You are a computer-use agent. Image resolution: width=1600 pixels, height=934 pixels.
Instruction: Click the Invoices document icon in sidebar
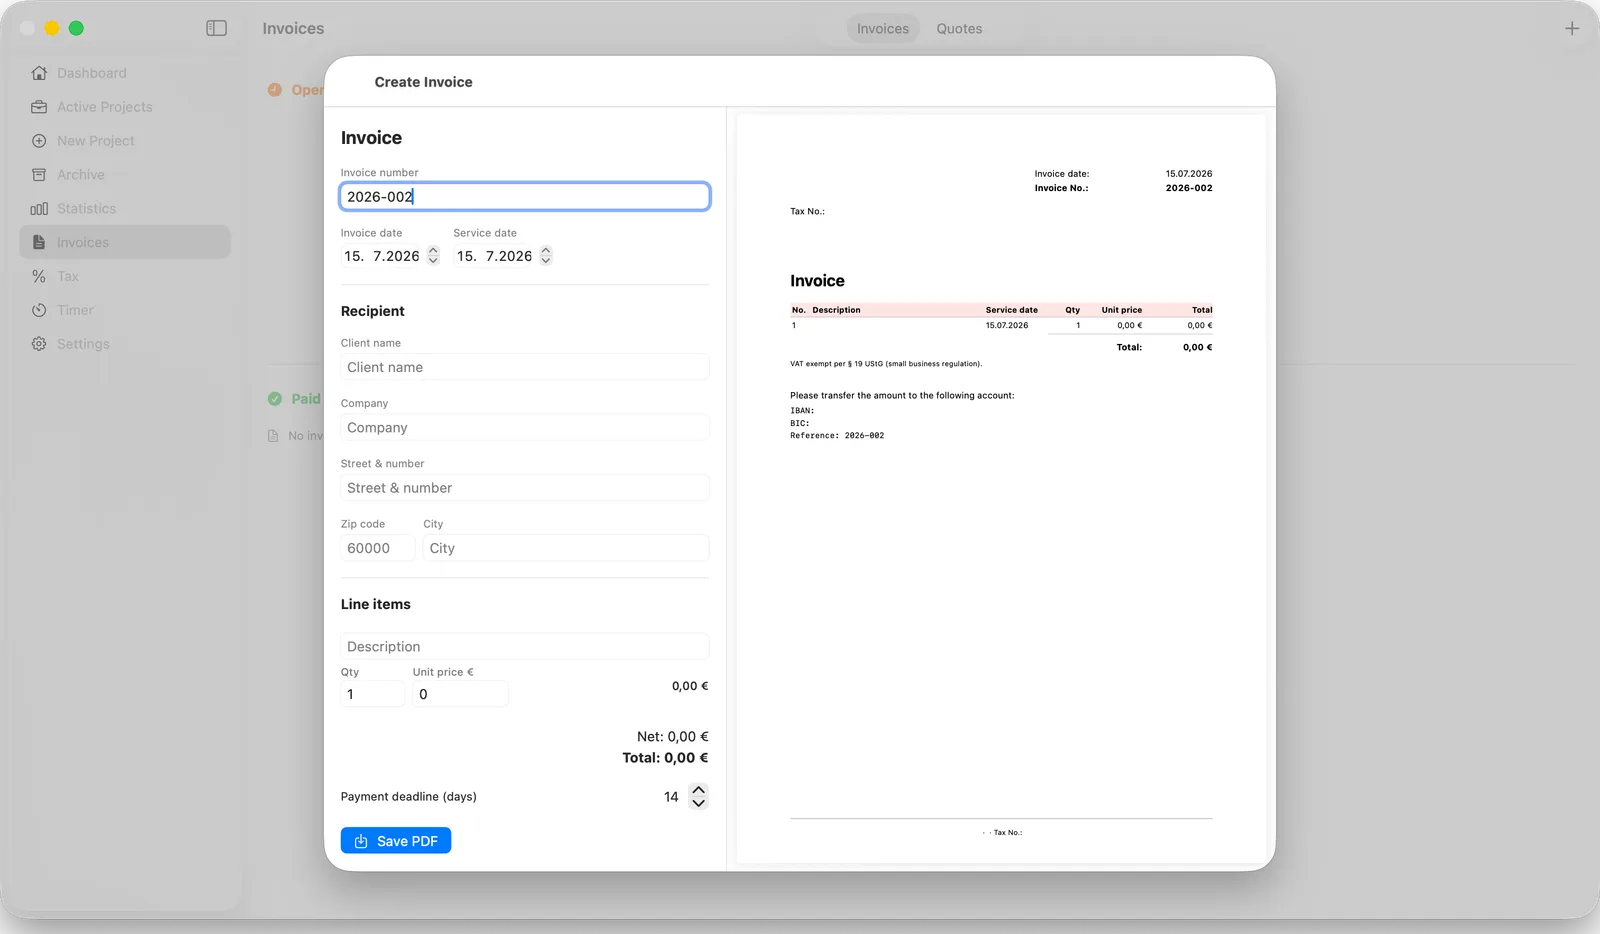[x=39, y=242]
